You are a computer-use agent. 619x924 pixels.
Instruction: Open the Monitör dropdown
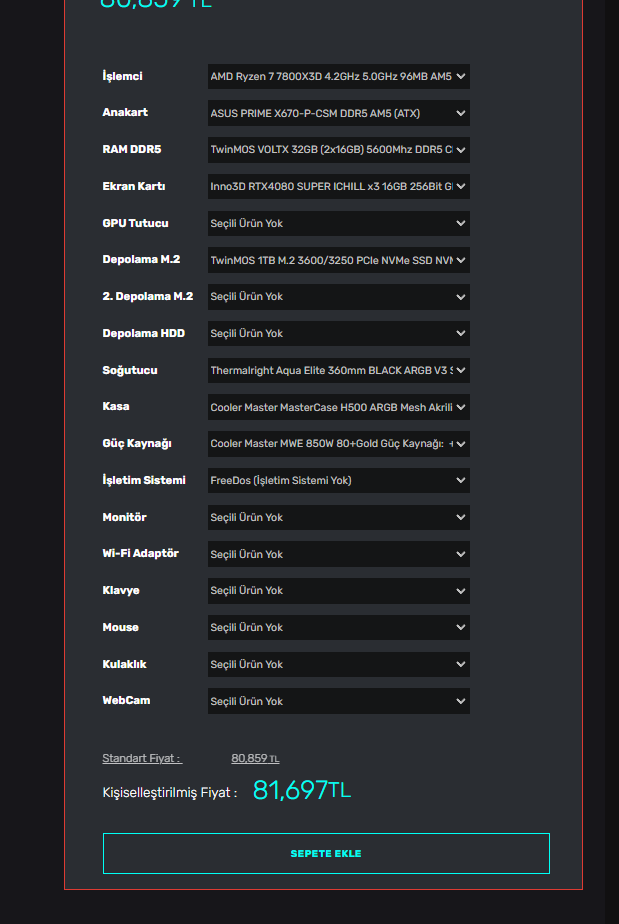pos(338,517)
